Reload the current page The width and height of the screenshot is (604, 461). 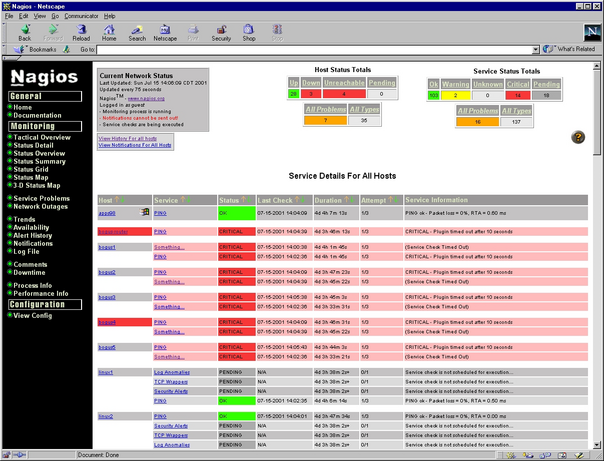coord(81,32)
